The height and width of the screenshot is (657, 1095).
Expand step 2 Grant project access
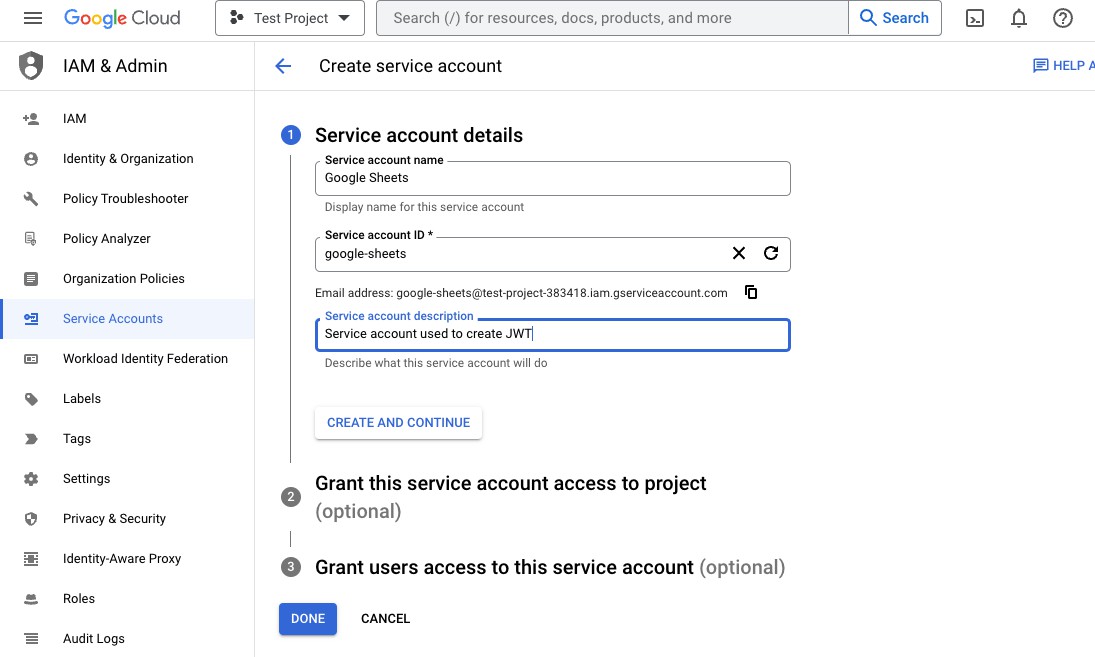(x=510, y=484)
